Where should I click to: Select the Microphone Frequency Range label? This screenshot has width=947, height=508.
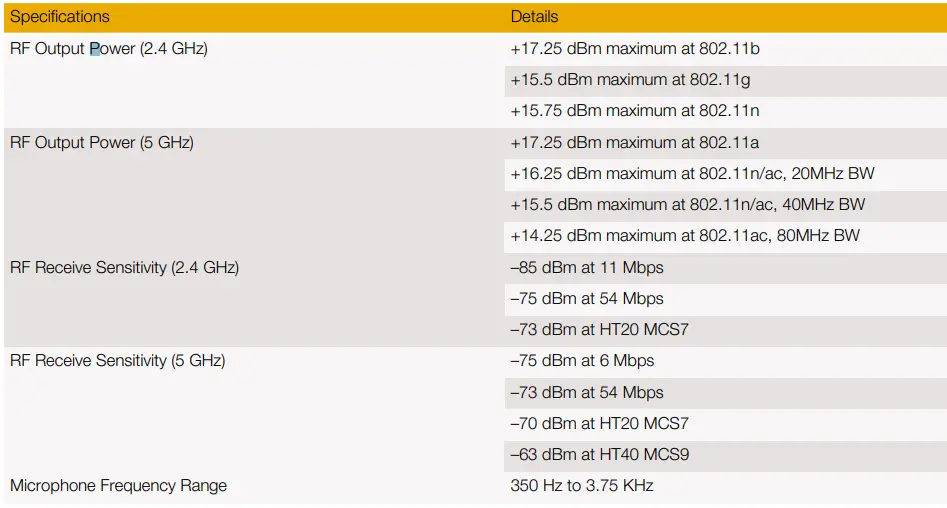click(118, 485)
